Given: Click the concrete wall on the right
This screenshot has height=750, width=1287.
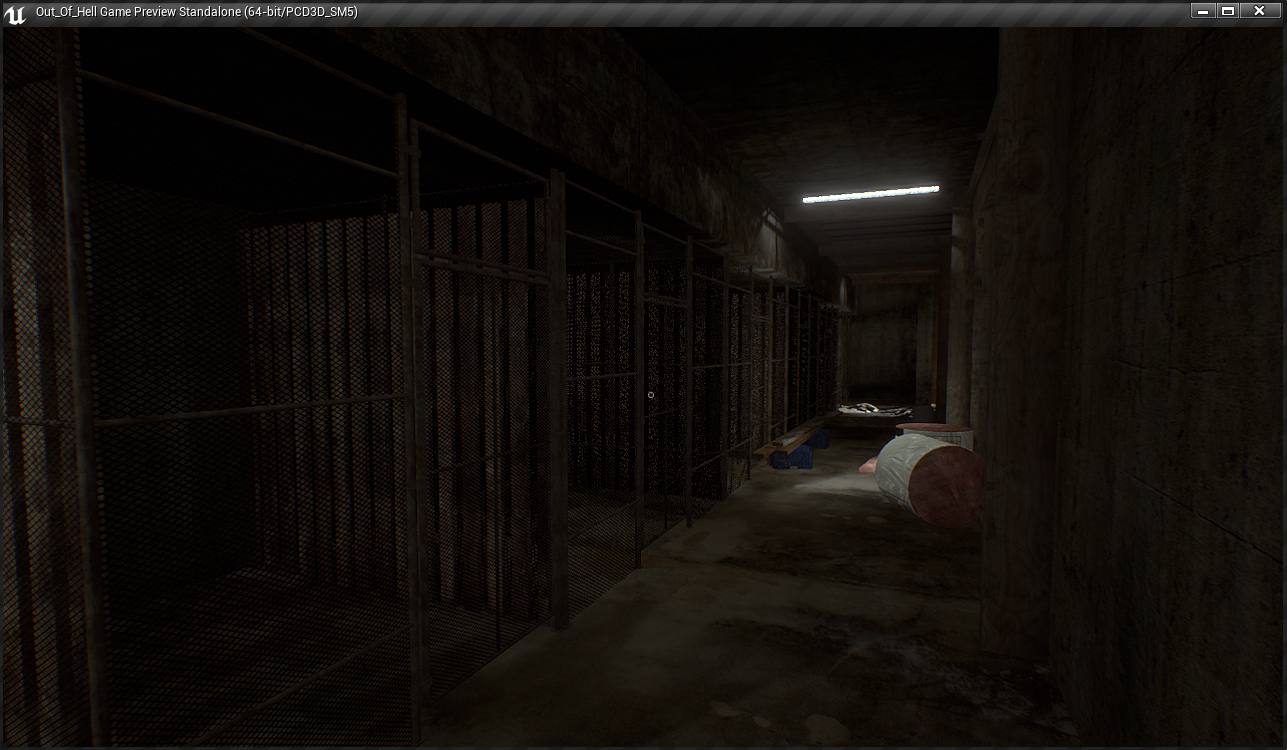Looking at the screenshot, I should [x=1150, y=350].
